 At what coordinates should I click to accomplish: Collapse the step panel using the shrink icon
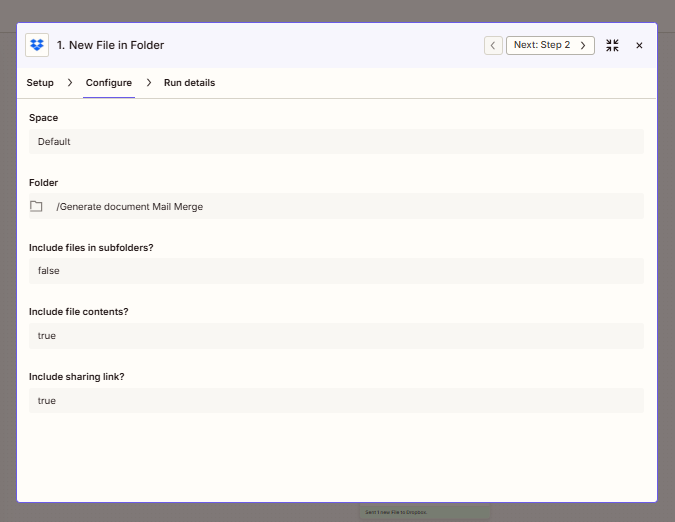(x=612, y=45)
